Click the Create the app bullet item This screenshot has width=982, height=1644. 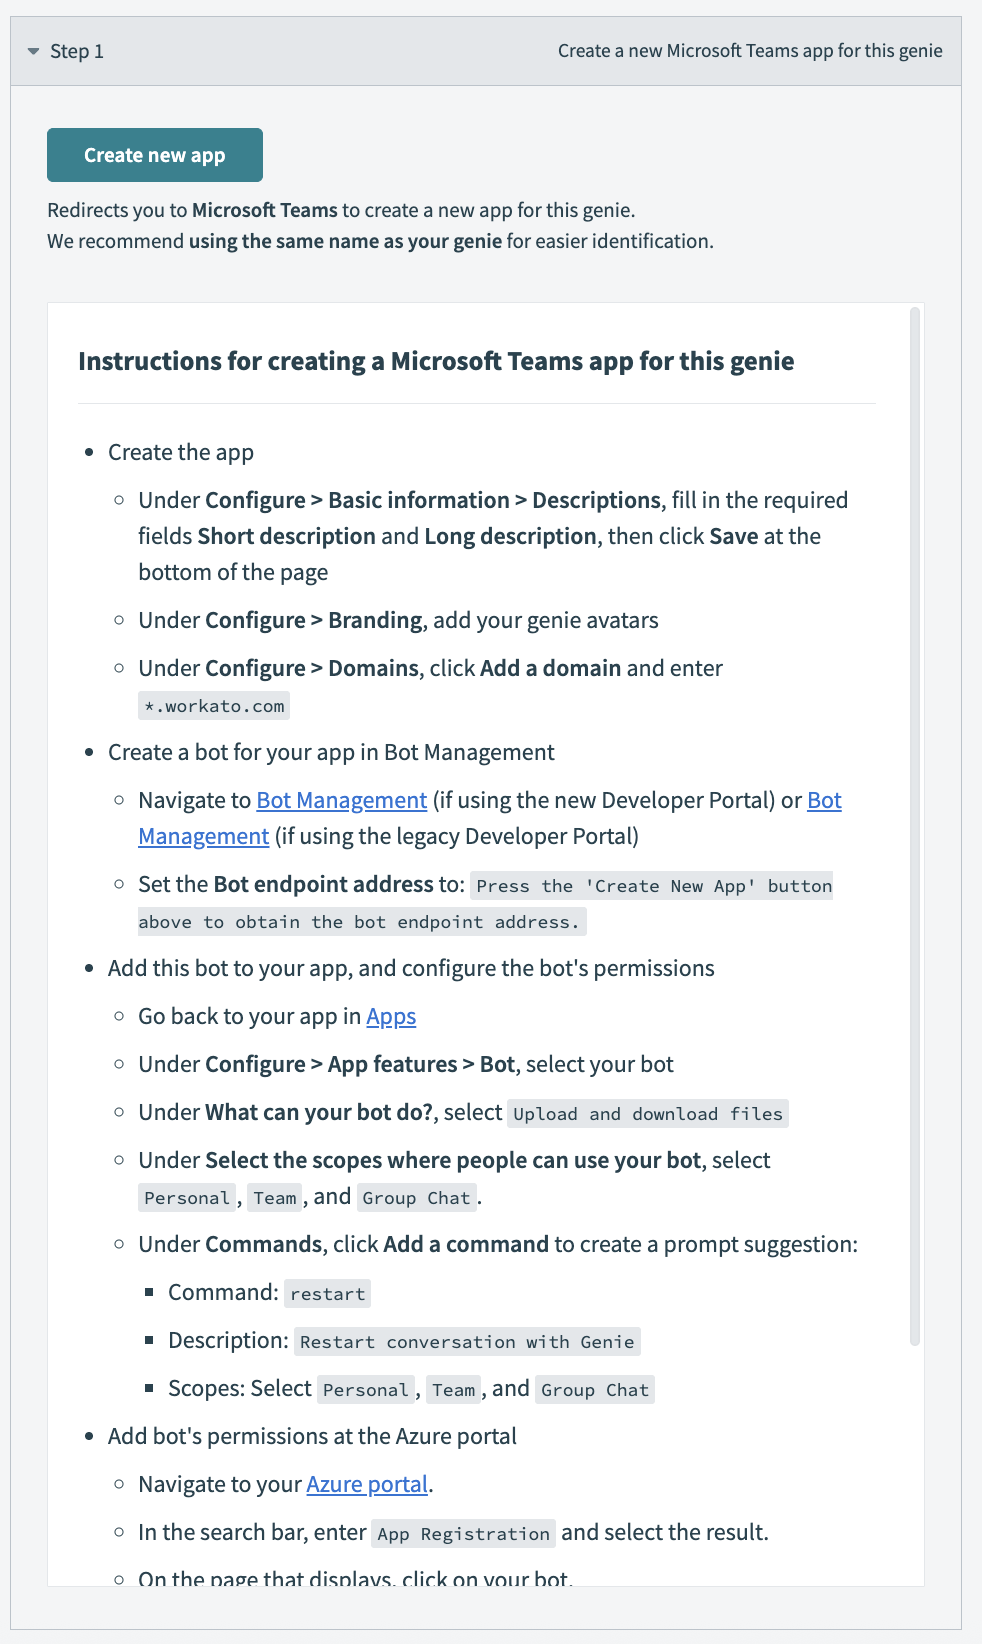[x=180, y=452]
